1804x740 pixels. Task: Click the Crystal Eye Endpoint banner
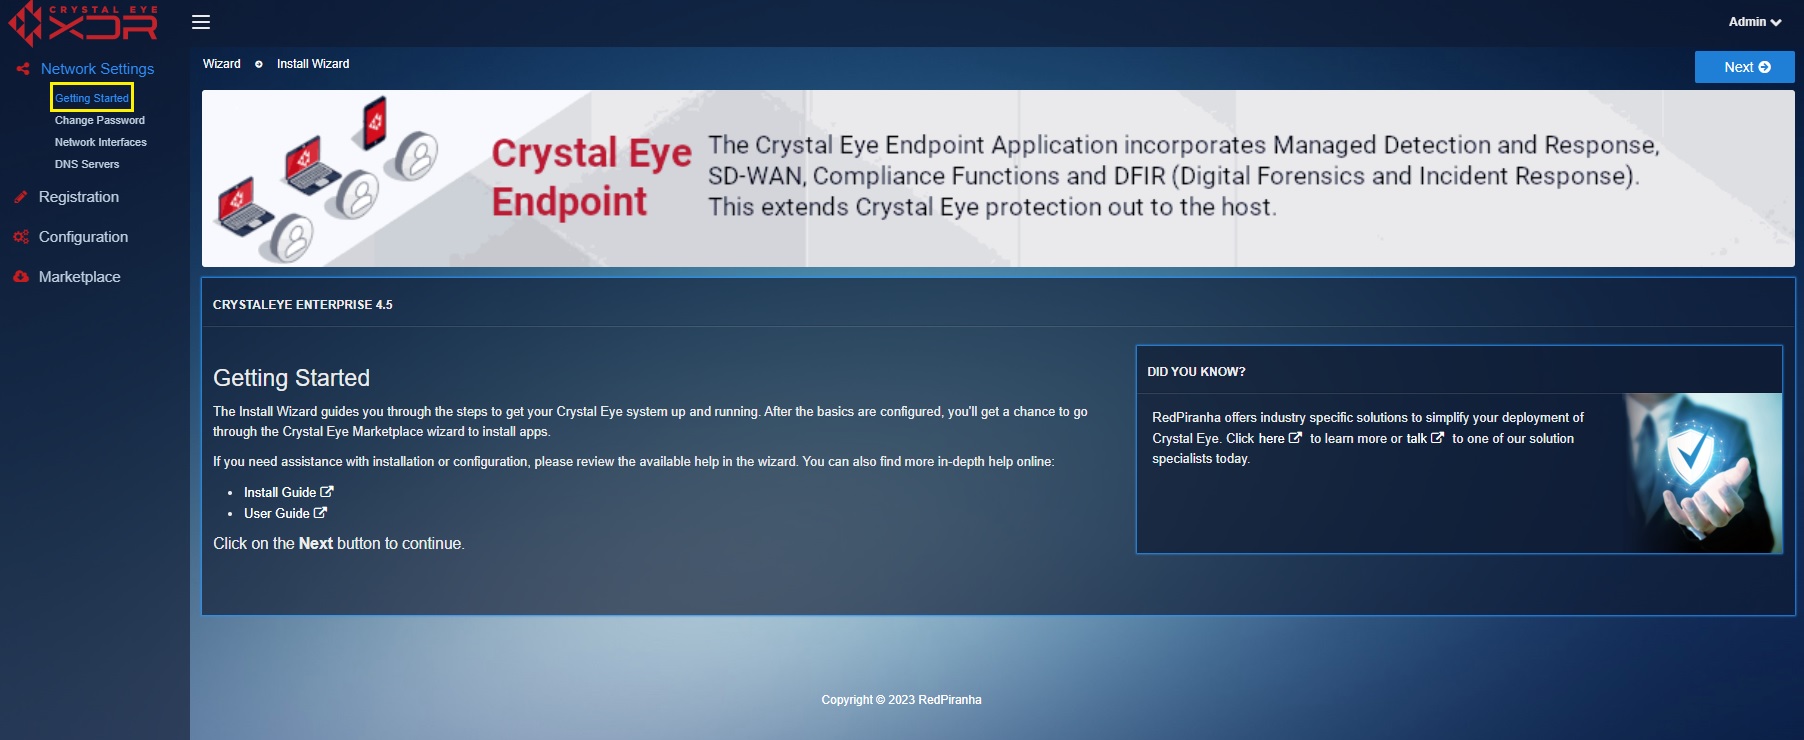998,178
